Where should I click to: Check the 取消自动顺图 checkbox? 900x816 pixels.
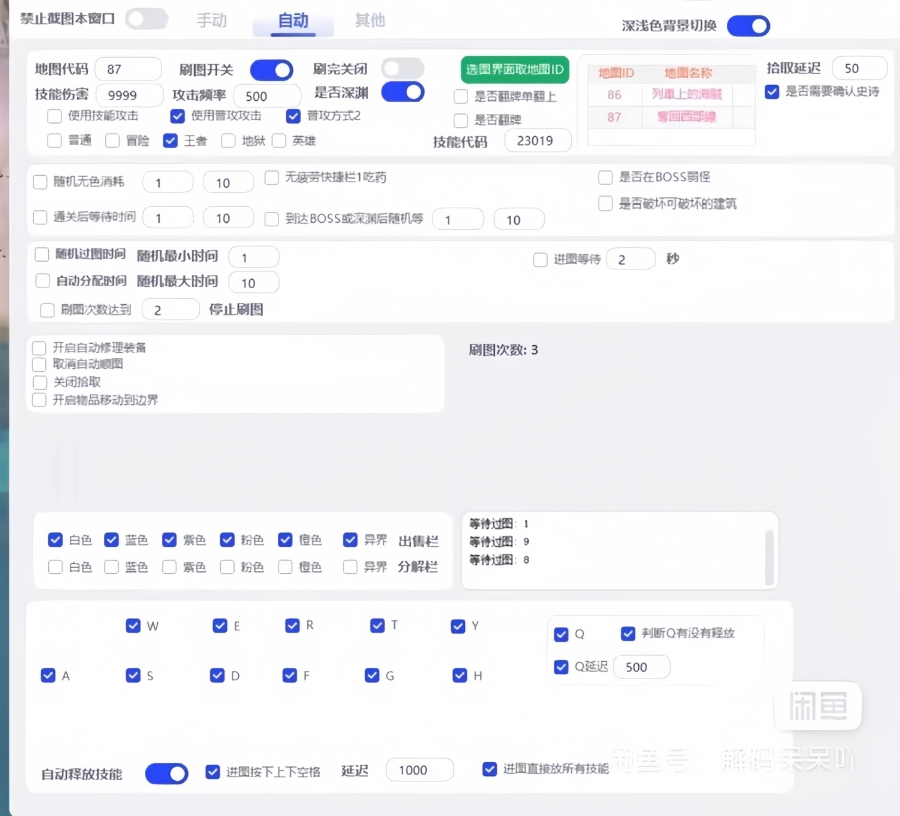point(39,364)
